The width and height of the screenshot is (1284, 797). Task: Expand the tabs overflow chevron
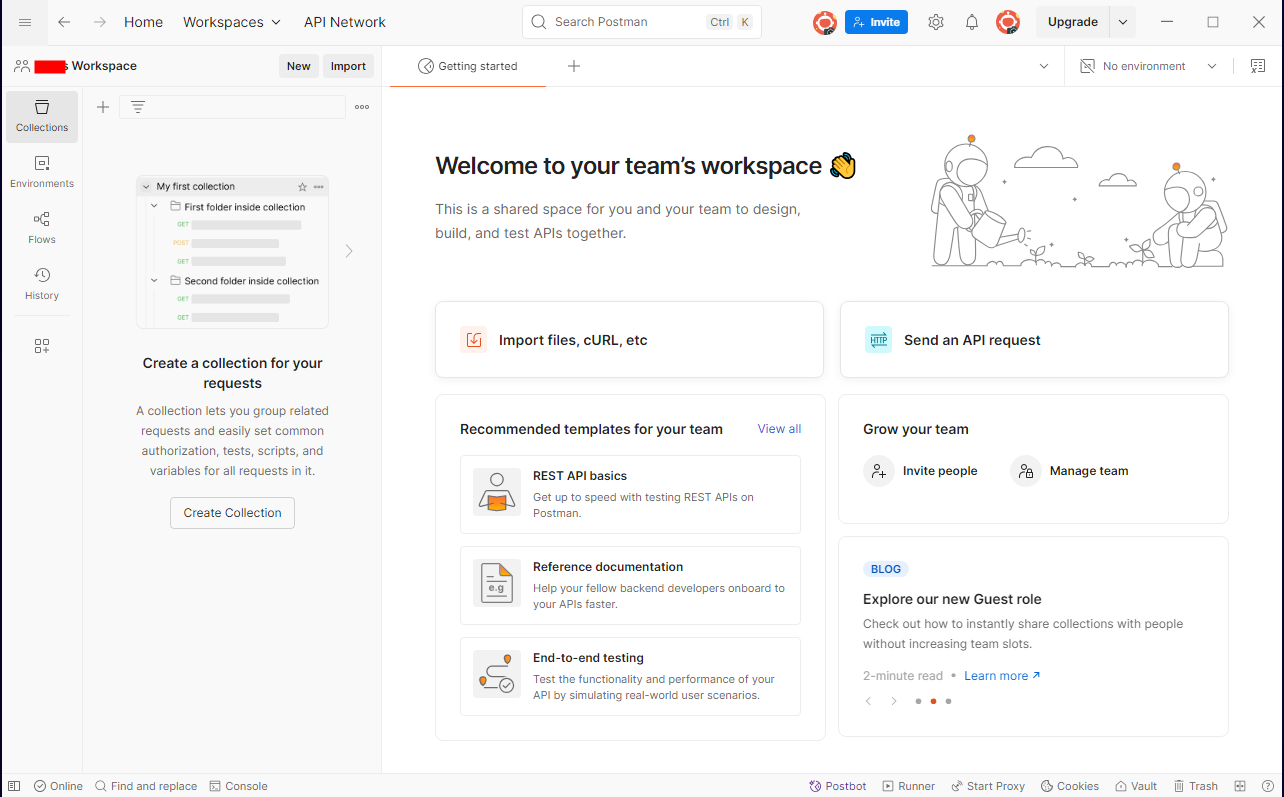[1044, 66]
